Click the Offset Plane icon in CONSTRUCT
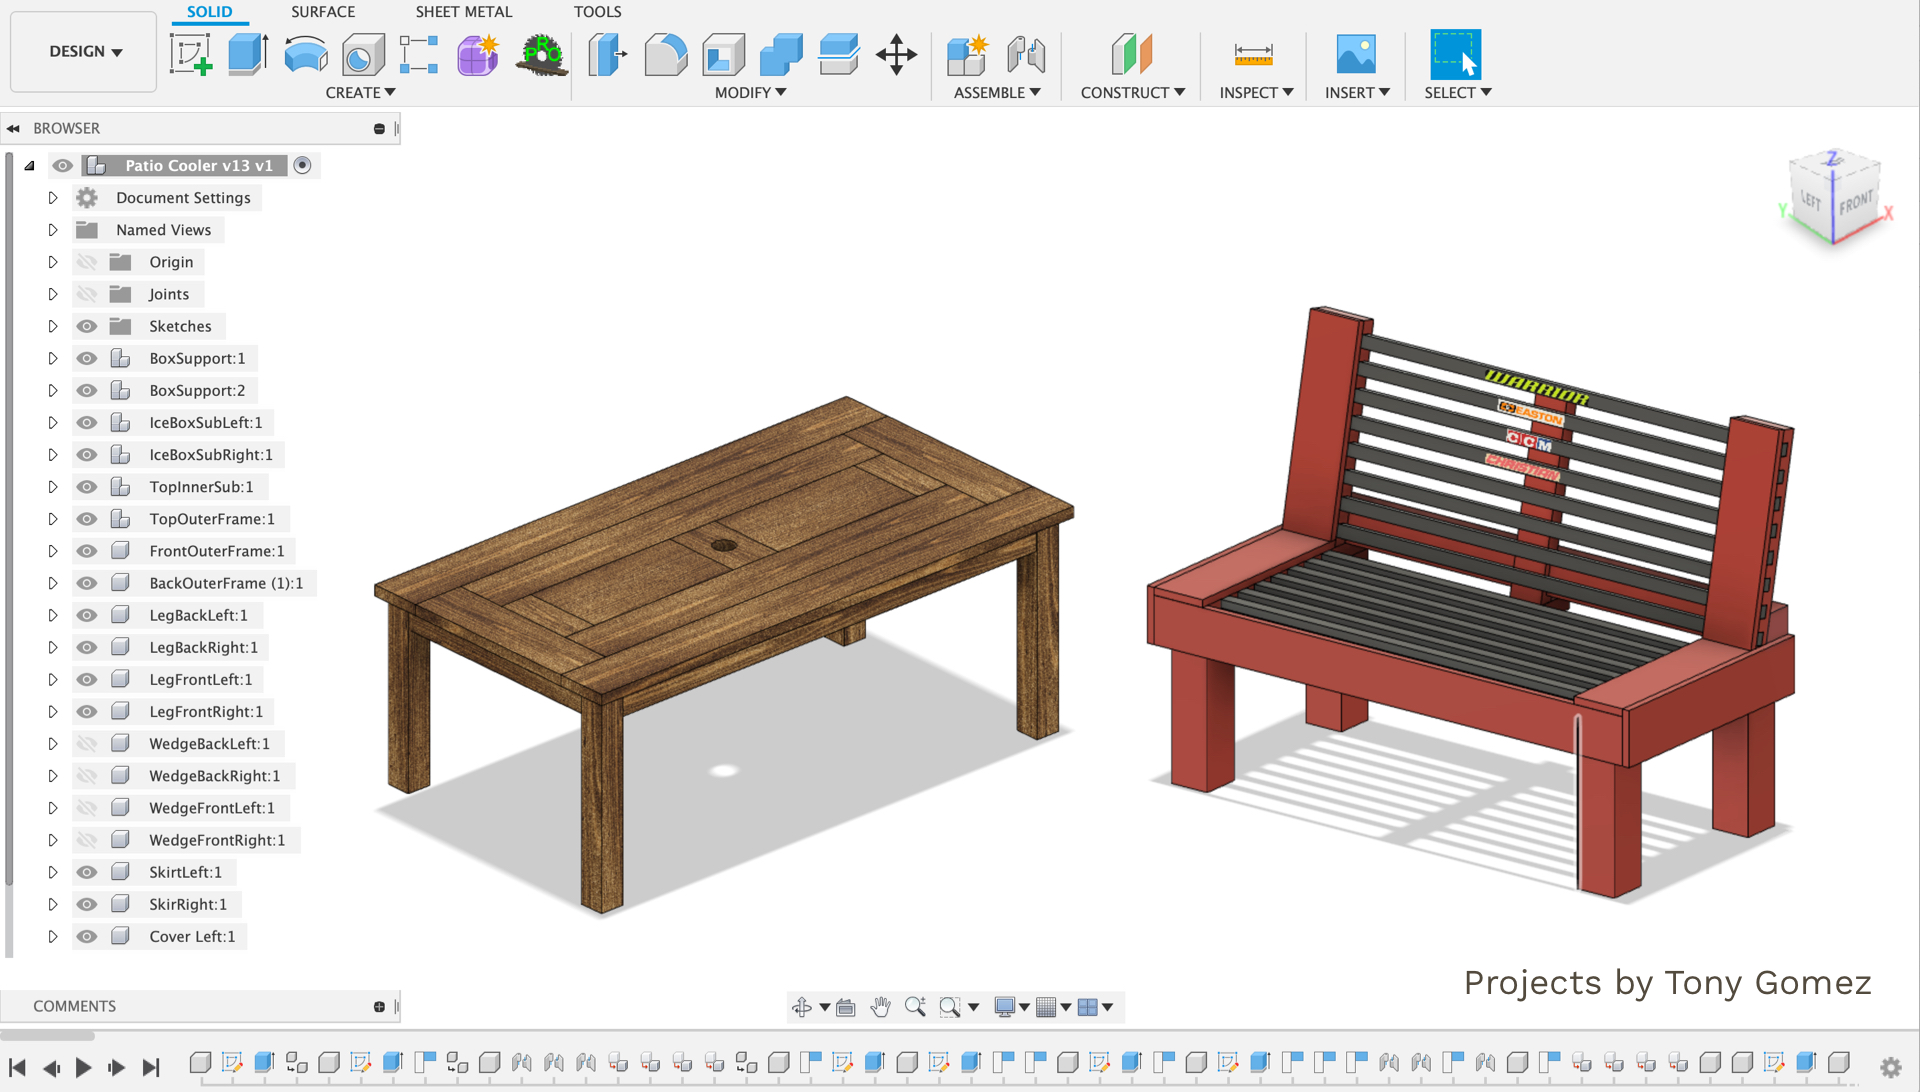 click(x=1131, y=51)
